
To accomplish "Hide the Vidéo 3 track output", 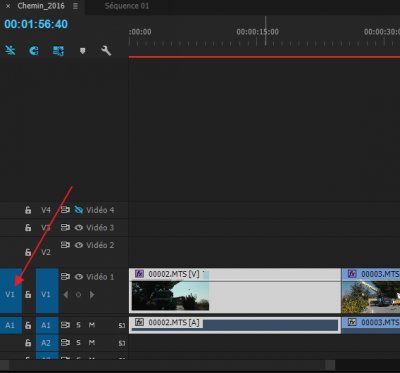I will (x=79, y=228).
